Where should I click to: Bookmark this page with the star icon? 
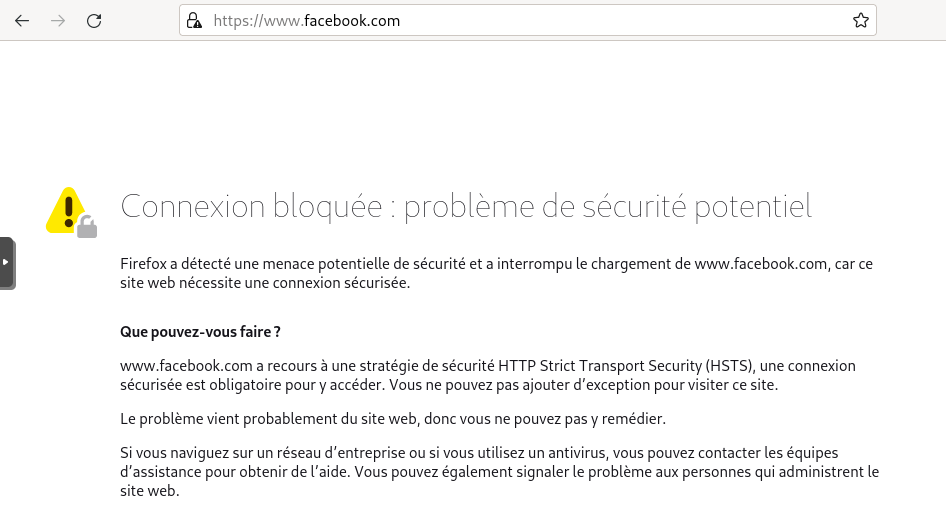coord(861,21)
